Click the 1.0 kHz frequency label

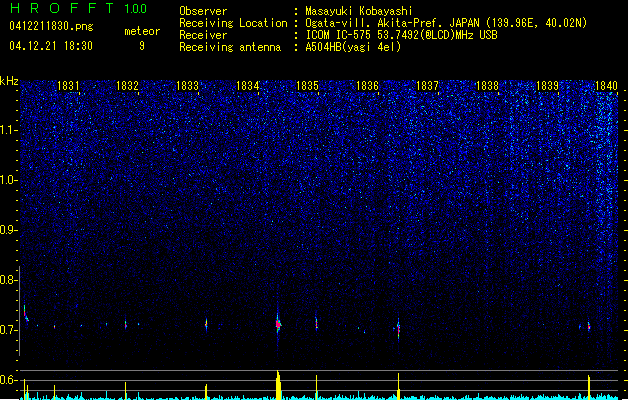click(9, 180)
